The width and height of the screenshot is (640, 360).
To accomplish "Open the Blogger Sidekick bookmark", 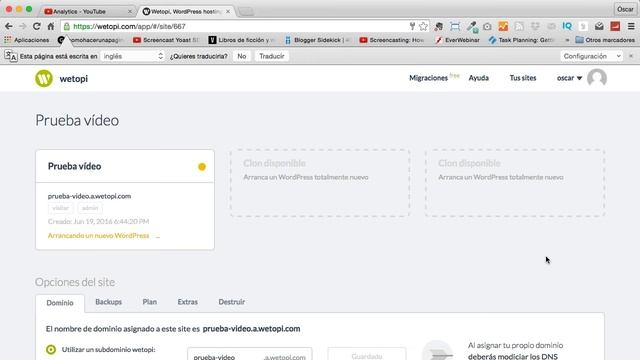I will pyautogui.click(x=317, y=40).
